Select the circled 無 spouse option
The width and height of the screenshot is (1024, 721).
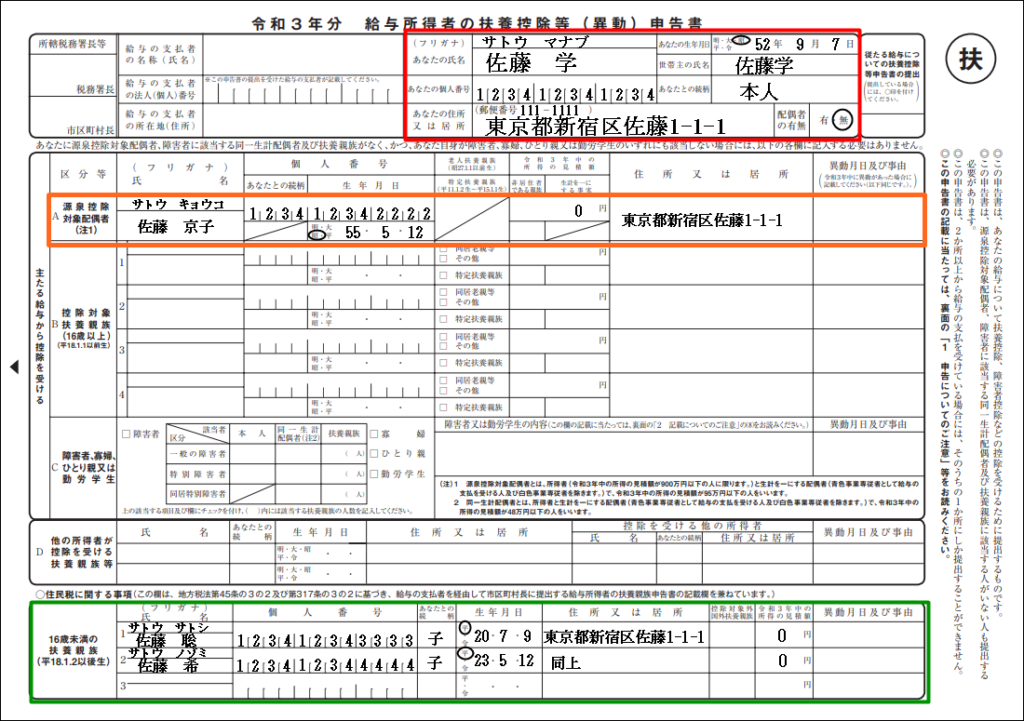tap(843, 120)
